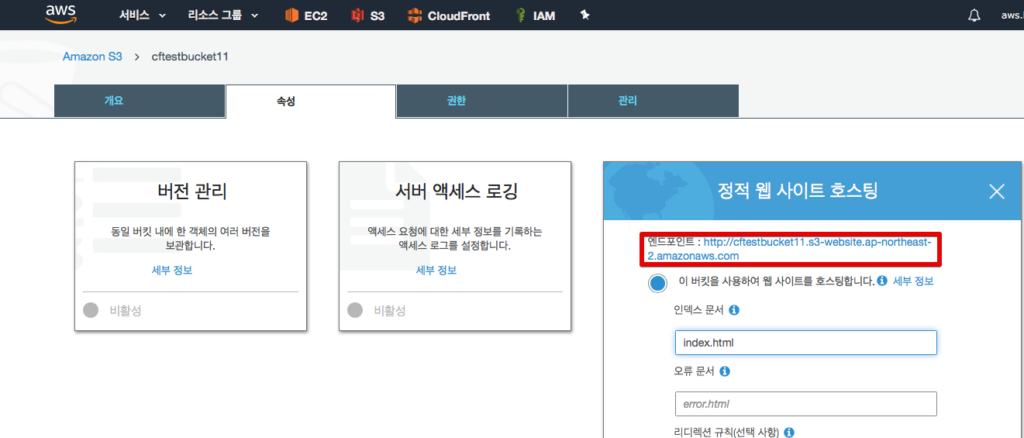
Task: Click the 서버 액세스 로깅 card title
Action: (x=456, y=192)
